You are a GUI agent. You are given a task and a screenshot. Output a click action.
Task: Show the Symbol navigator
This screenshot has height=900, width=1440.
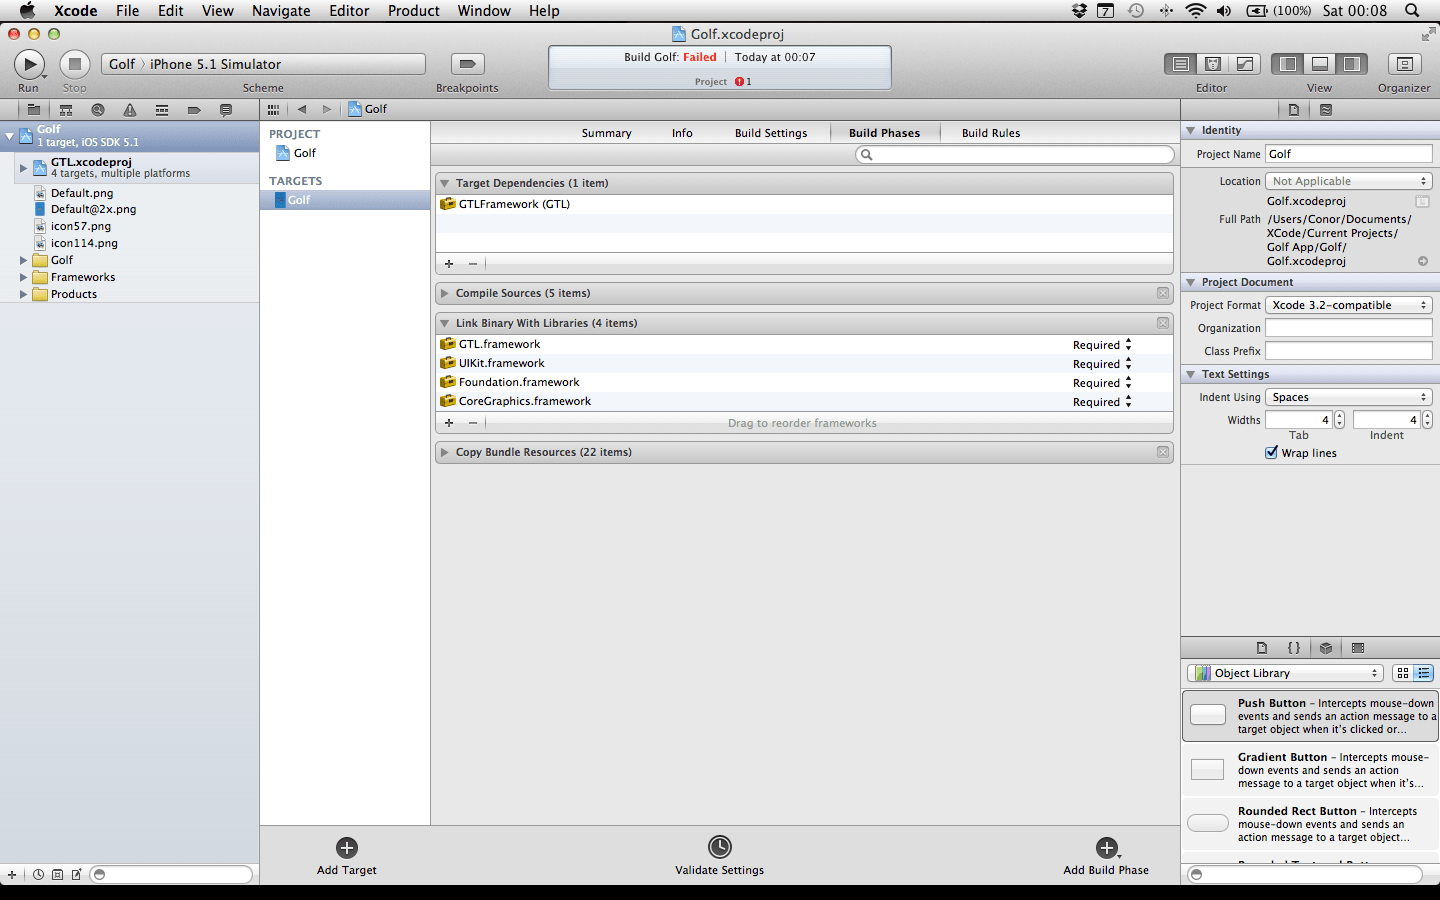66,110
